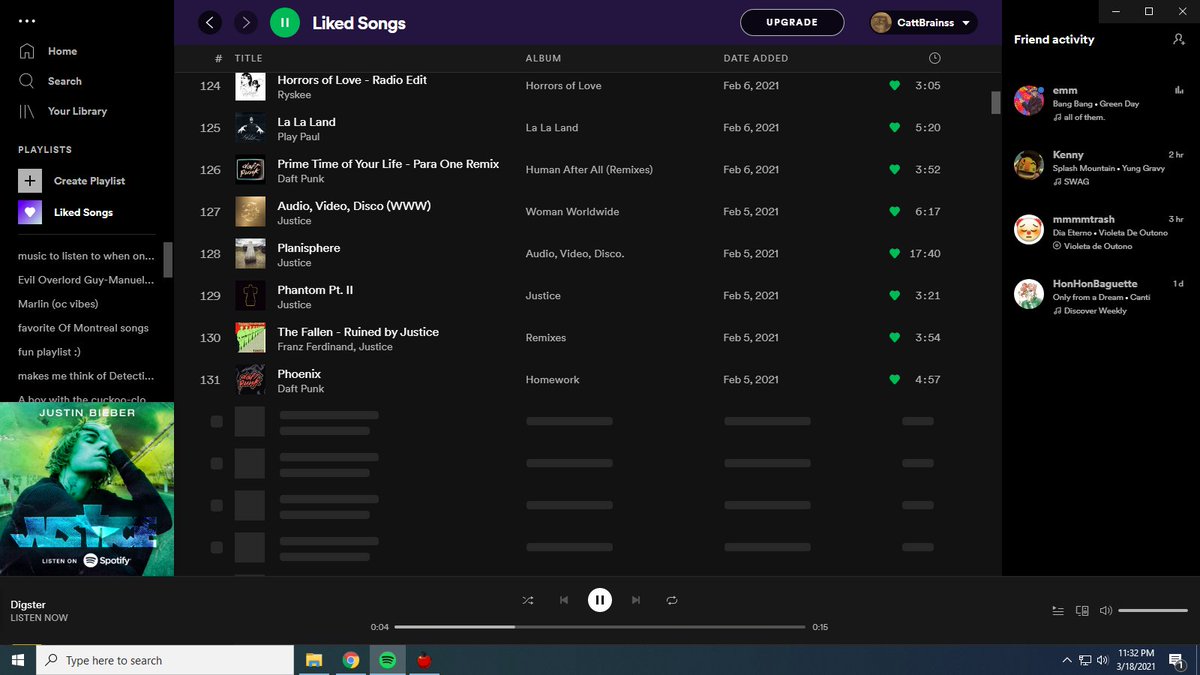This screenshot has height=675, width=1200.
Task: Open Play Paul artist link
Action: tap(298, 137)
